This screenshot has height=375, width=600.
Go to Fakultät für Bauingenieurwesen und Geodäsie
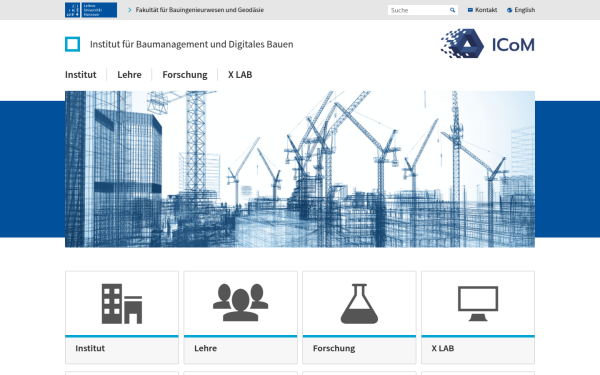coord(200,10)
